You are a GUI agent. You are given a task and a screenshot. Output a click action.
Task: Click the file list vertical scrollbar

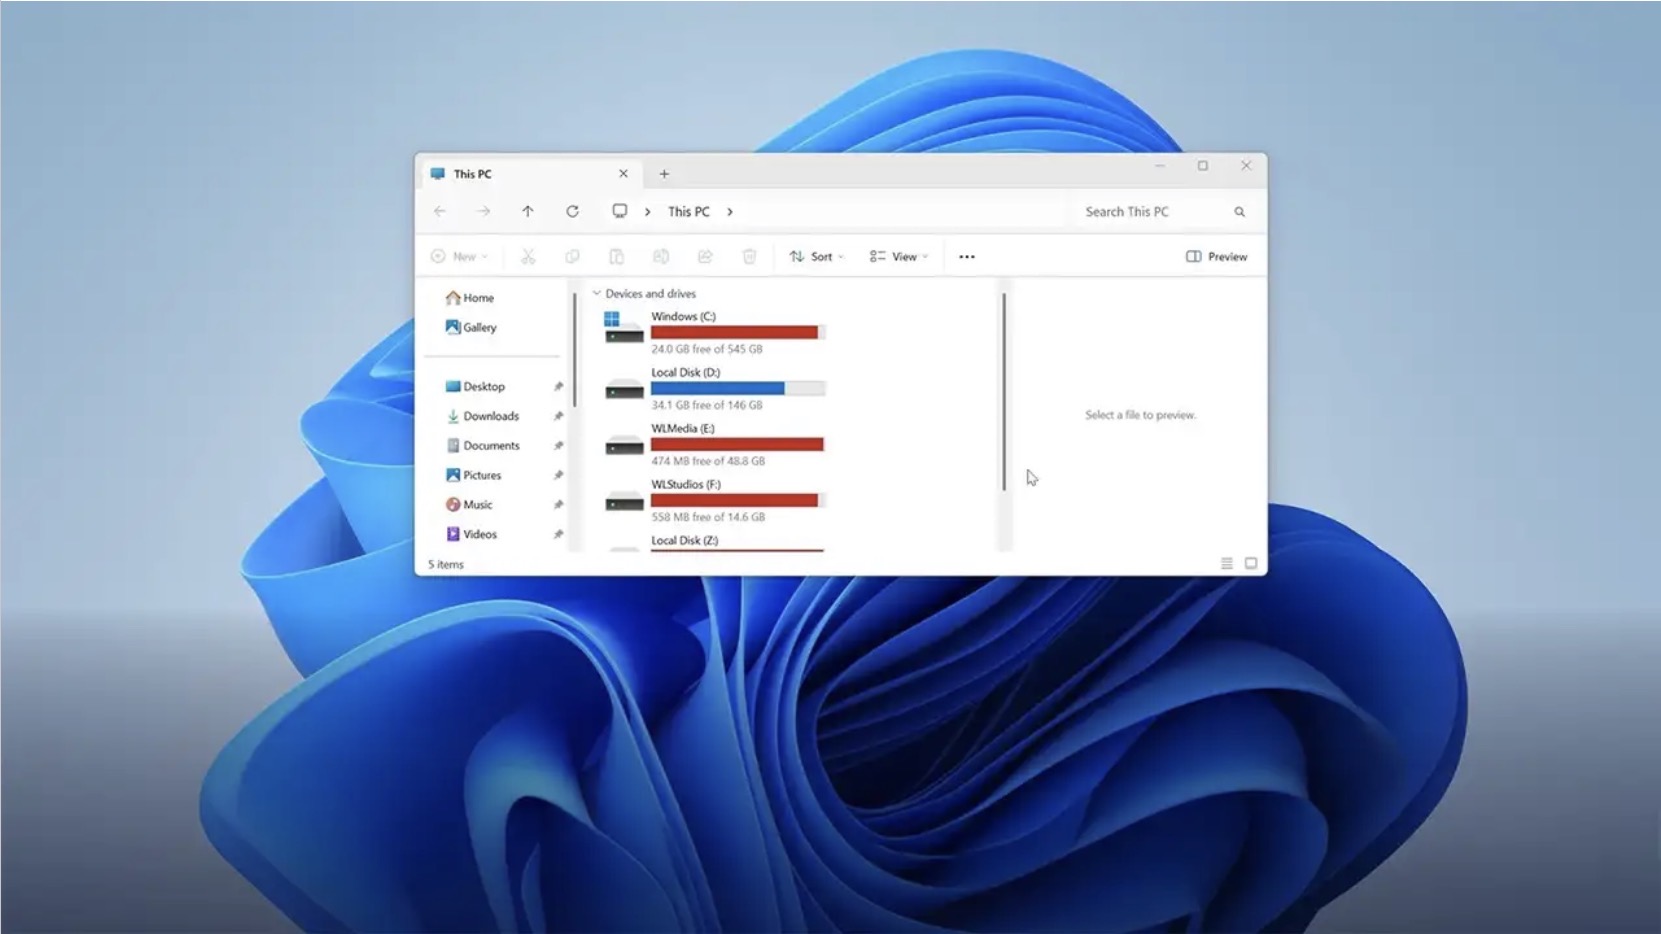tap(1003, 391)
